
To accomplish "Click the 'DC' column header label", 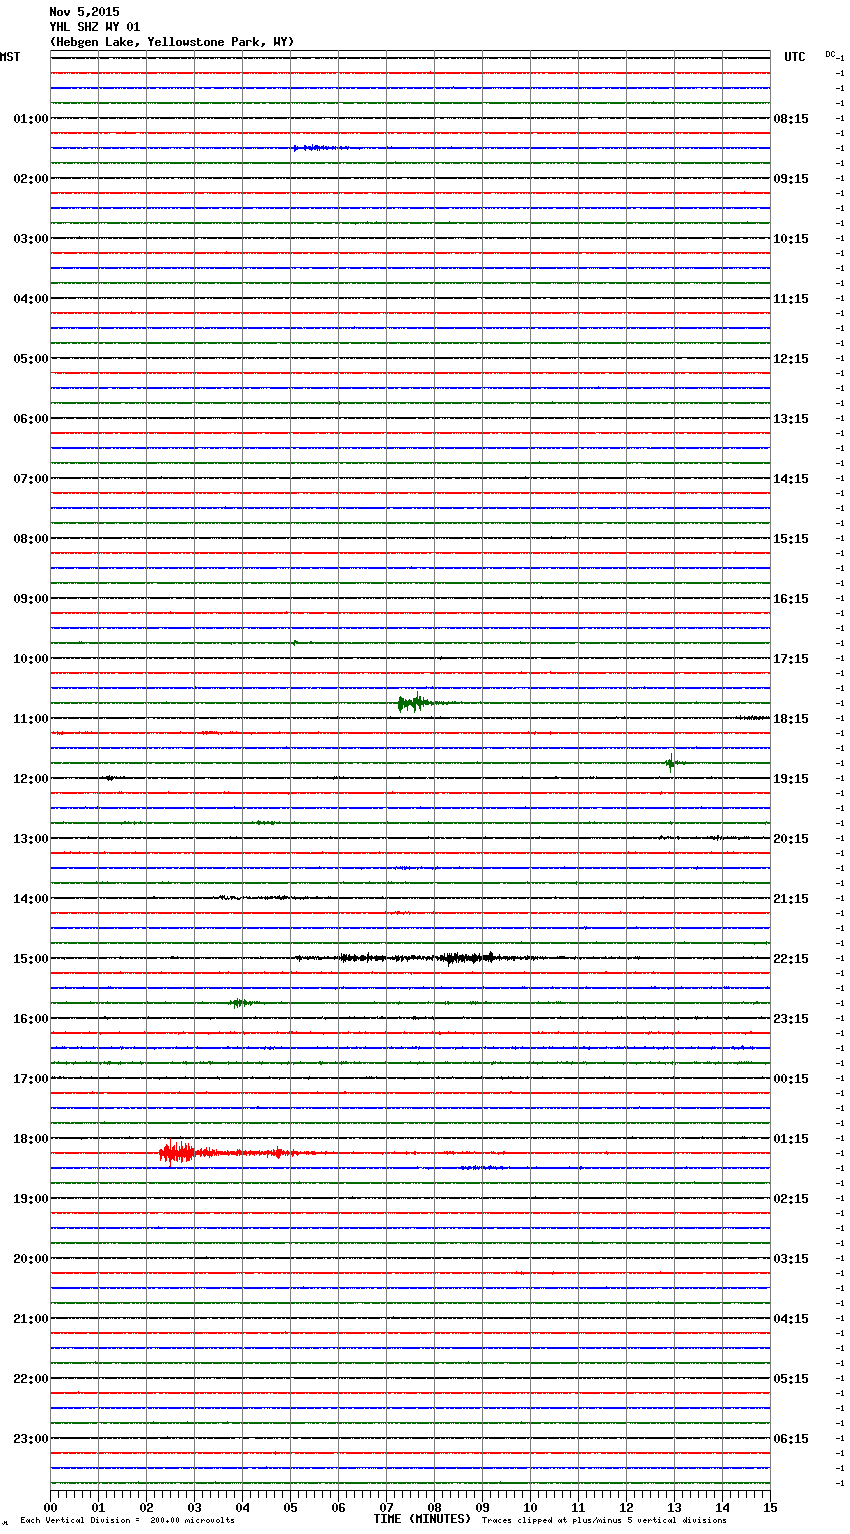I will [830, 54].
